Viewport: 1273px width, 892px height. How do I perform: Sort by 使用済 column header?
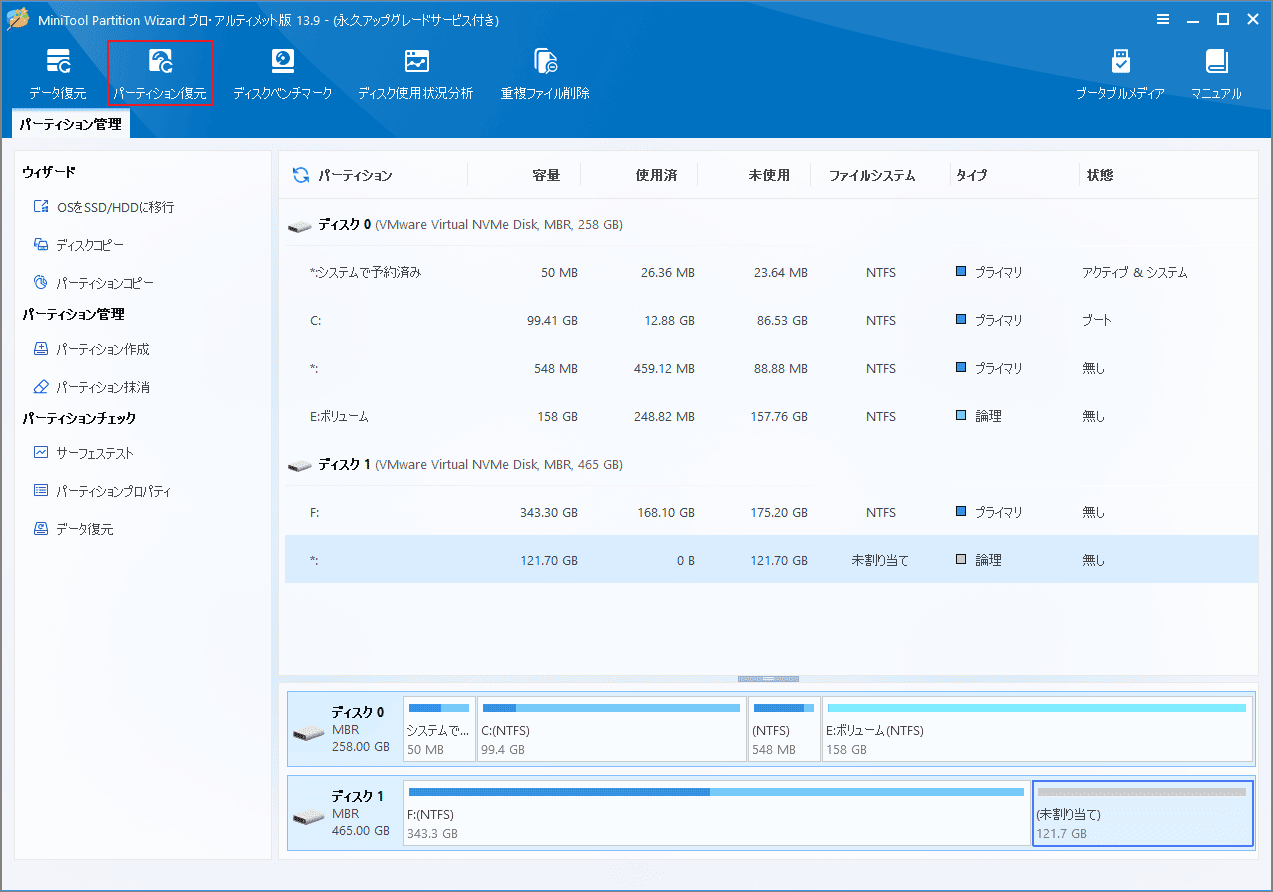click(x=657, y=175)
